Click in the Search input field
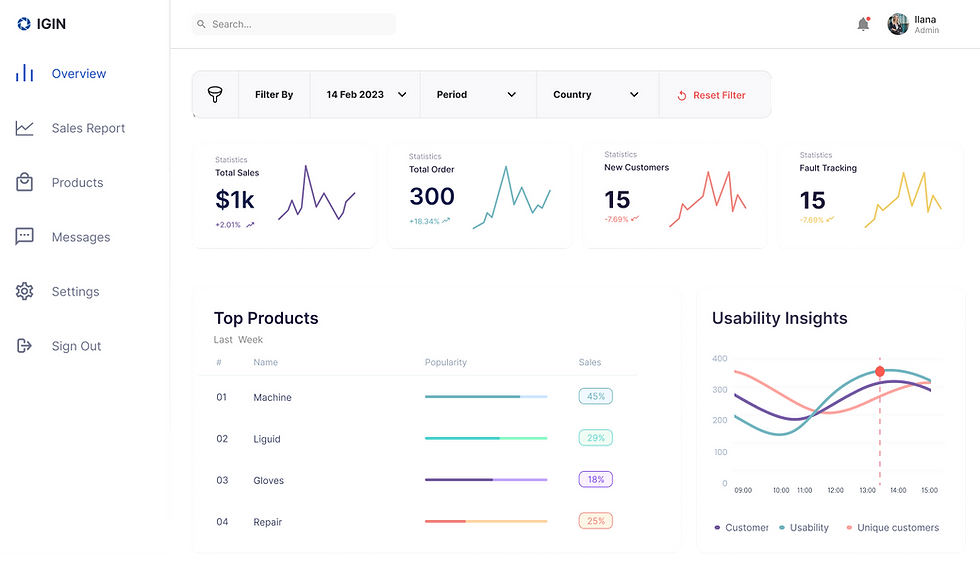 pyautogui.click(x=294, y=24)
